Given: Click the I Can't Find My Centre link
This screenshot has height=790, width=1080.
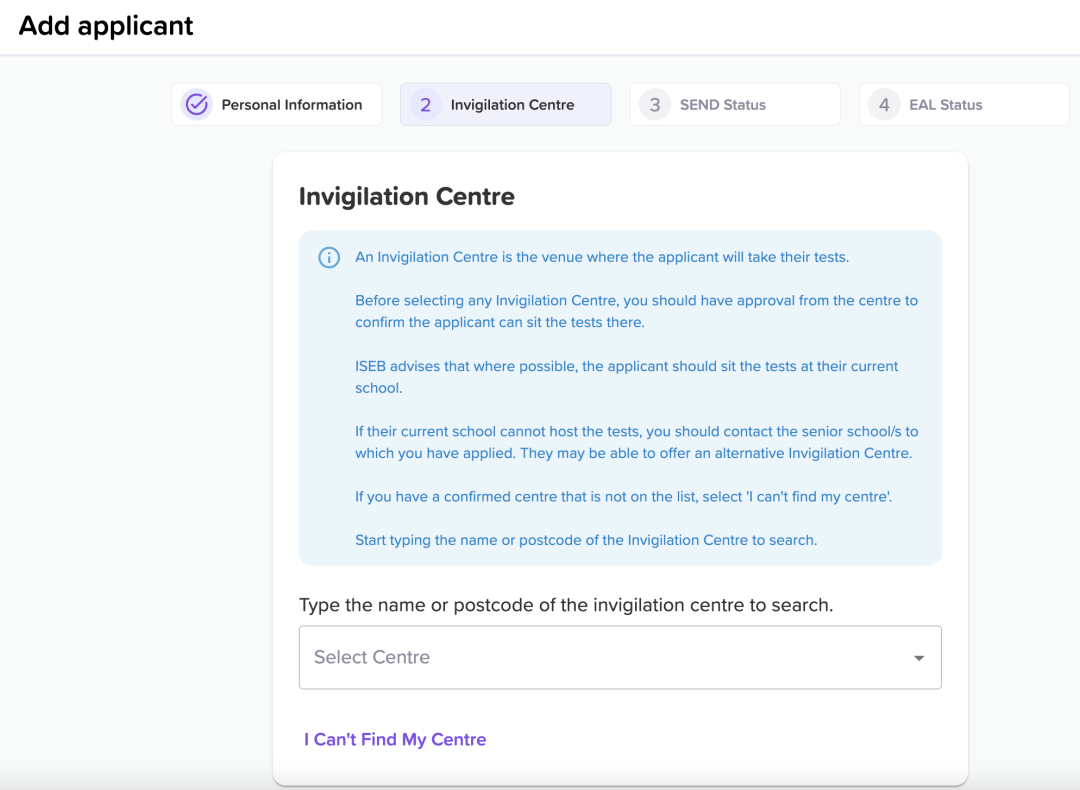Looking at the screenshot, I should pyautogui.click(x=395, y=739).
